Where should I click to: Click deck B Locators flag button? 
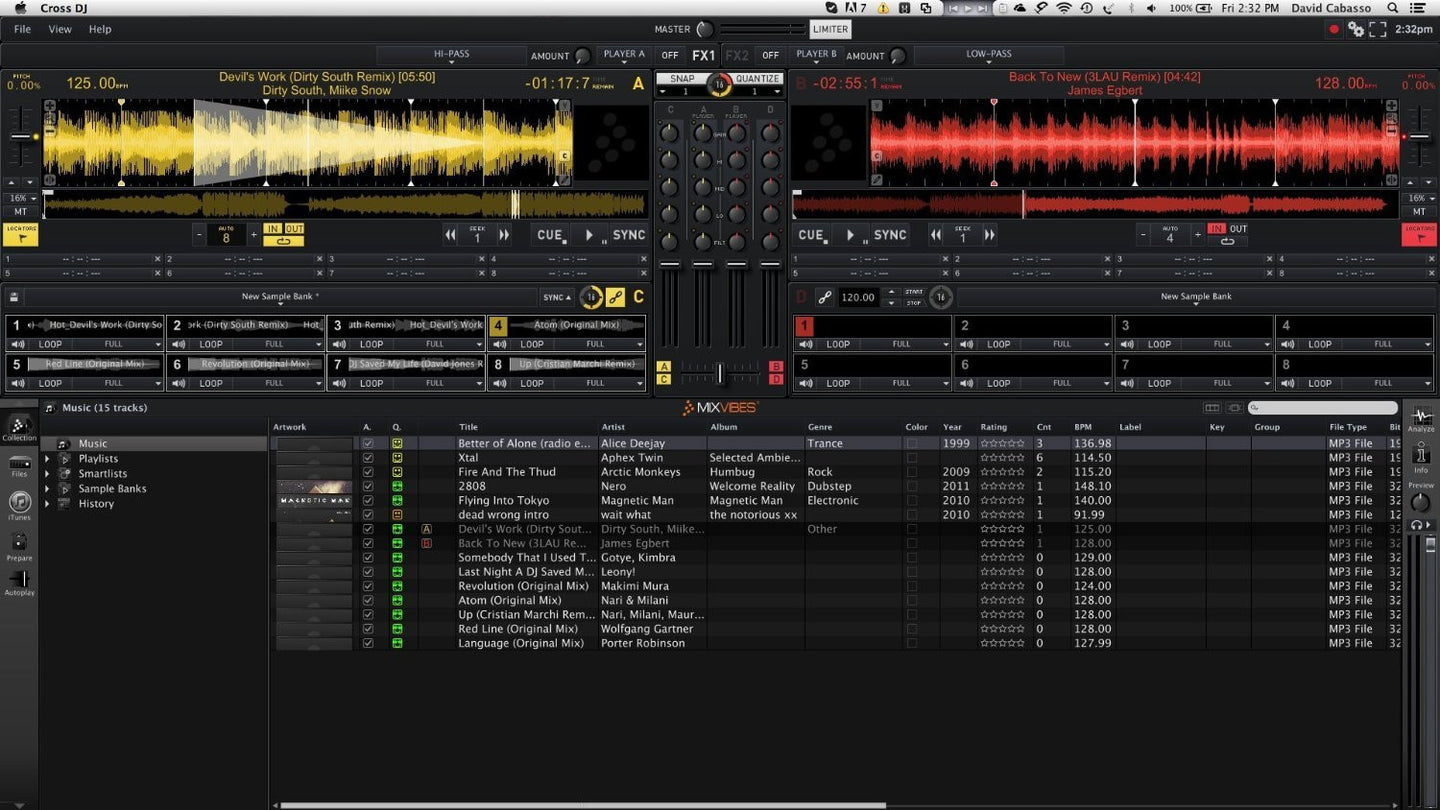point(1418,234)
